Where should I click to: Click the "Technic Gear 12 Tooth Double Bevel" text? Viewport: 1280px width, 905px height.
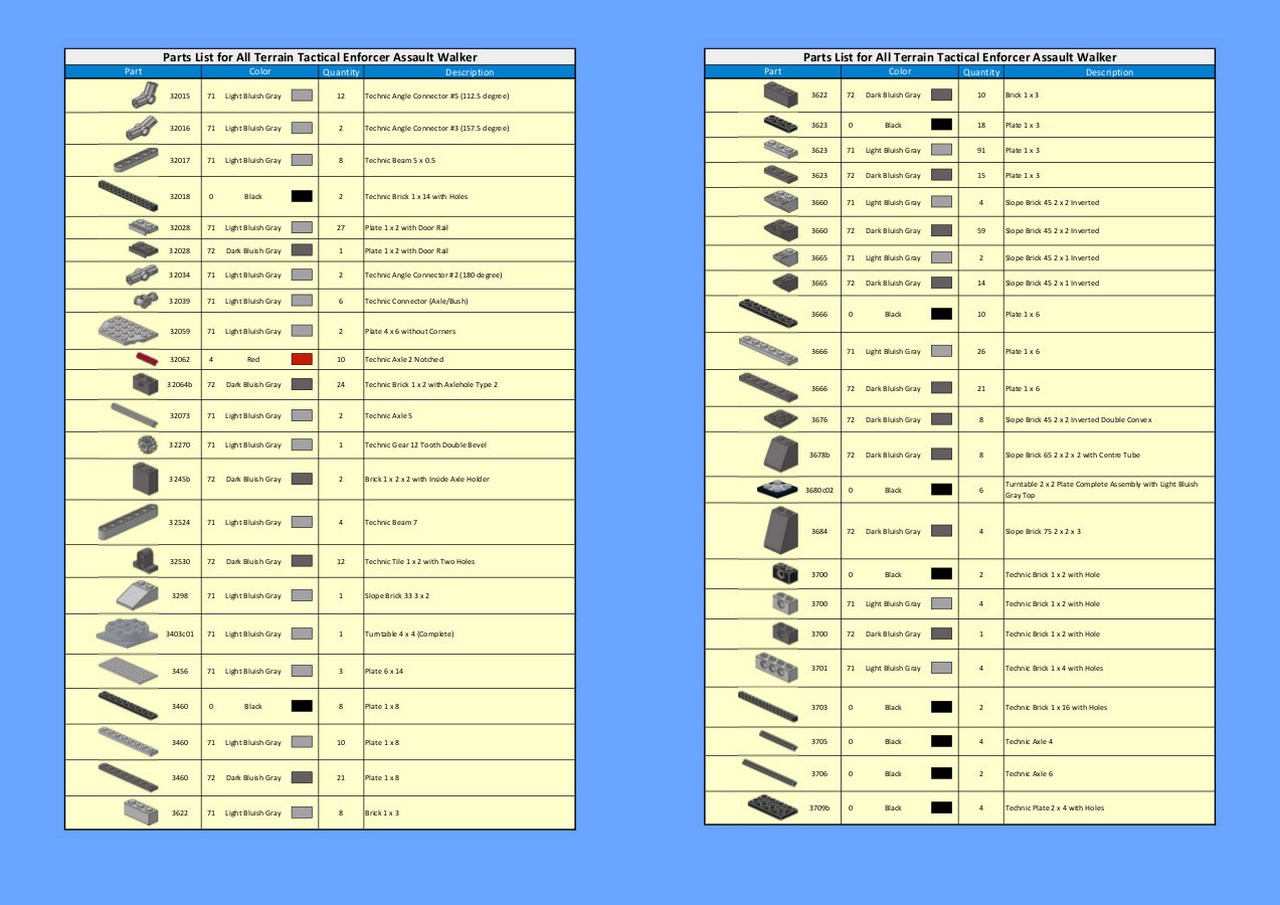click(x=425, y=445)
